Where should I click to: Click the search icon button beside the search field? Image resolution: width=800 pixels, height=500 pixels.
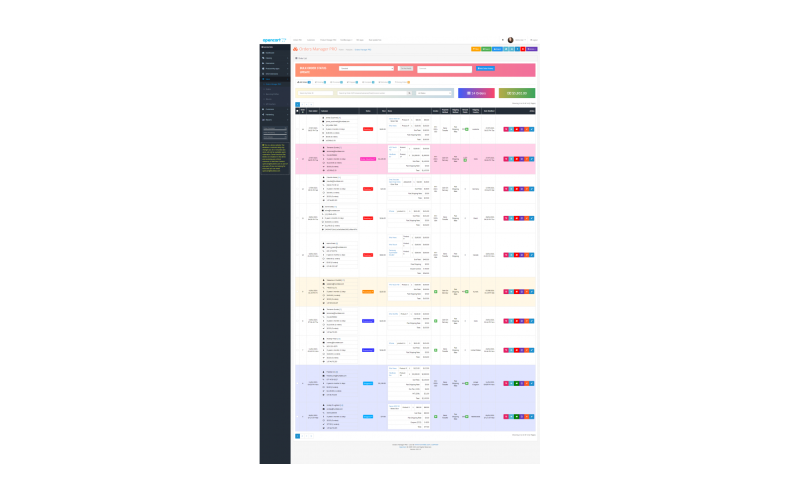point(410,93)
